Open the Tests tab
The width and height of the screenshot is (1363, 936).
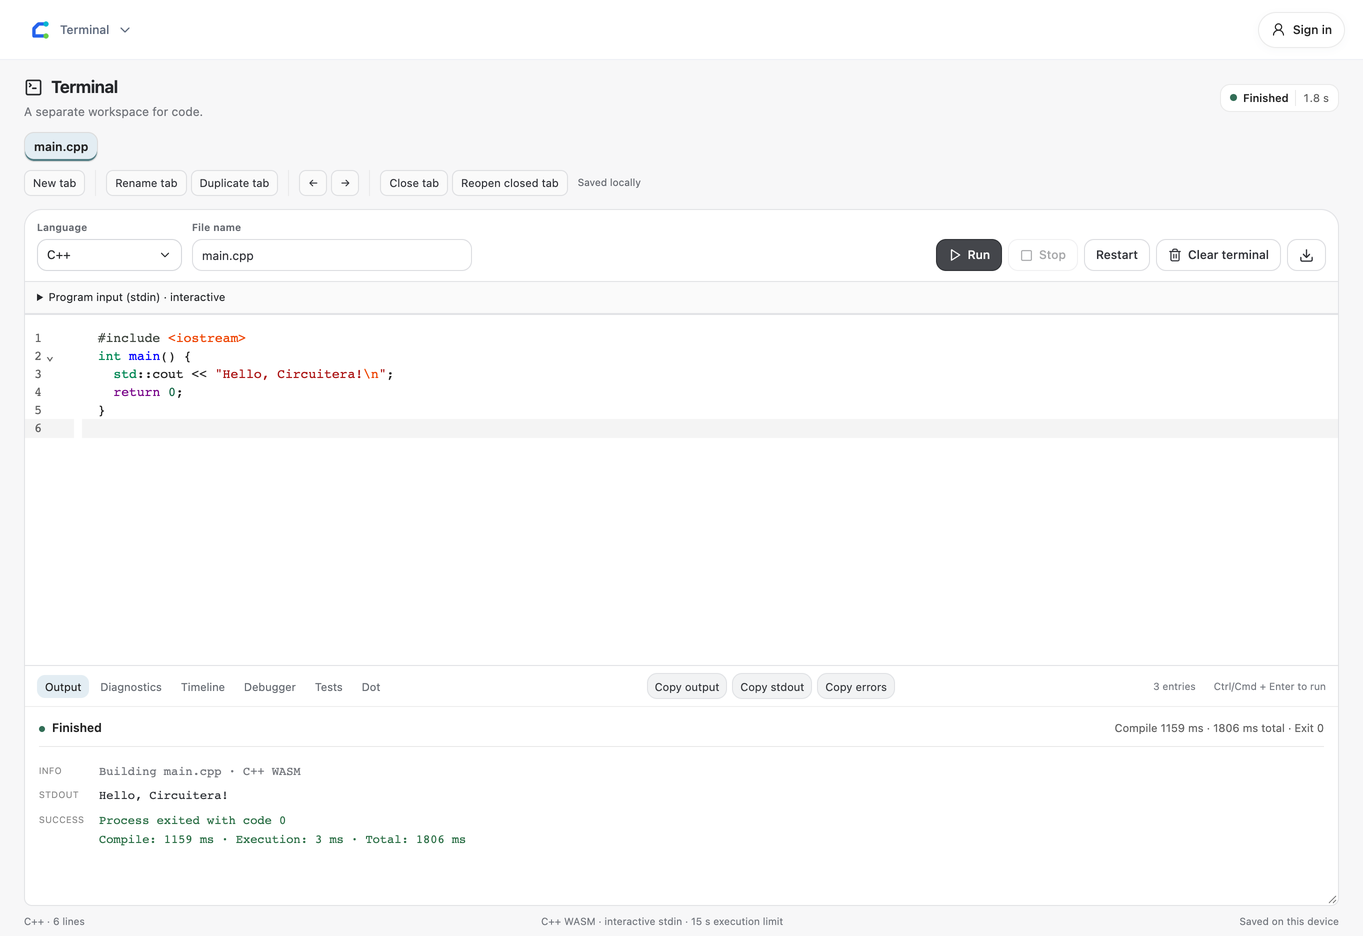tap(329, 687)
